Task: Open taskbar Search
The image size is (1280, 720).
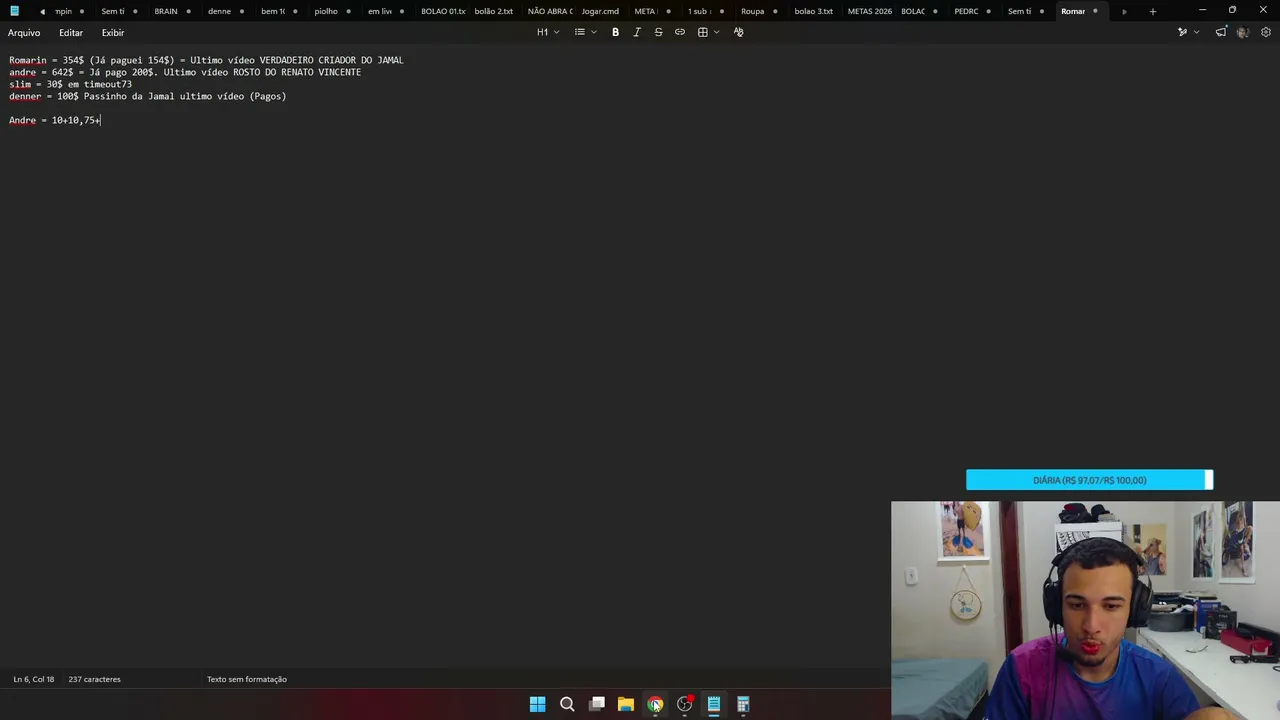Action: click(x=567, y=704)
